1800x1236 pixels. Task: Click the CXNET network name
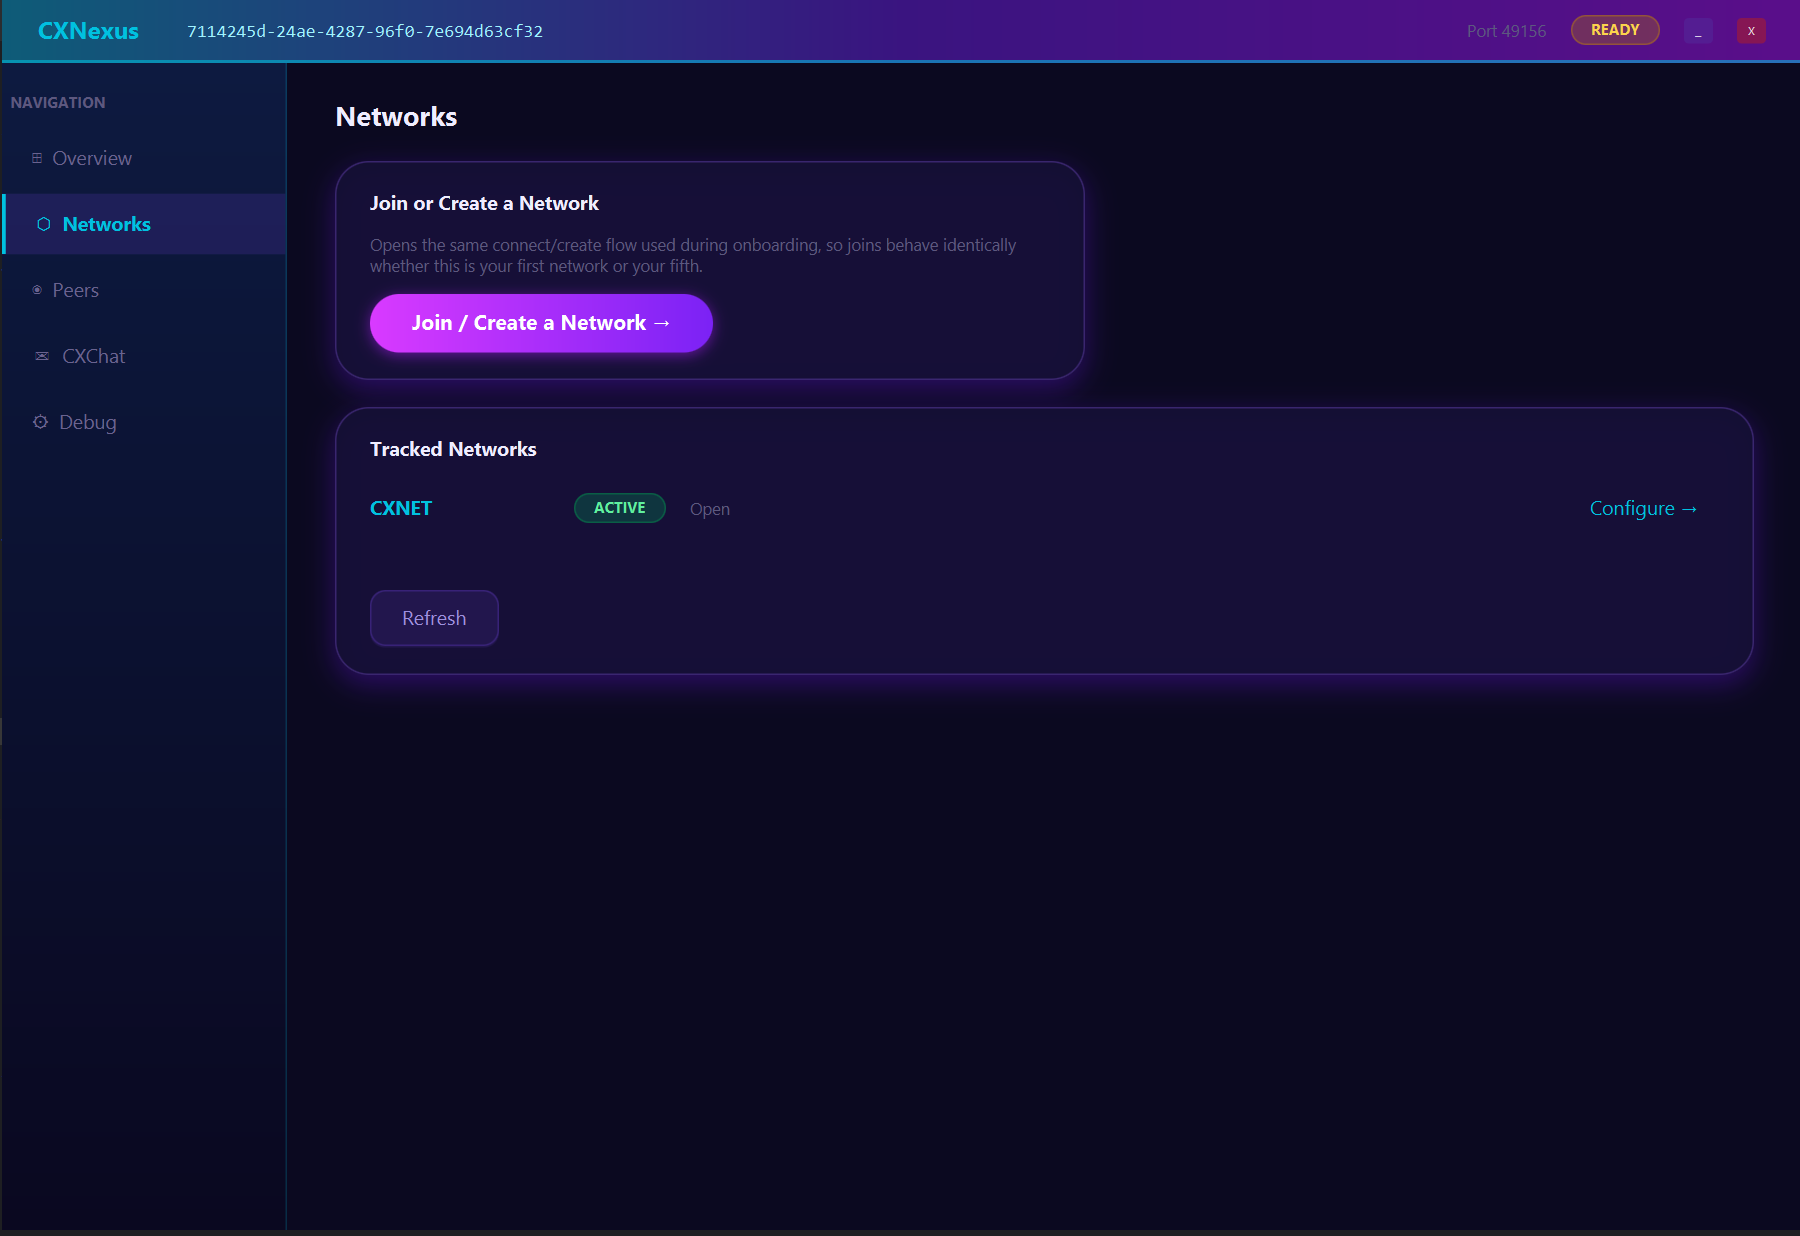coord(401,508)
